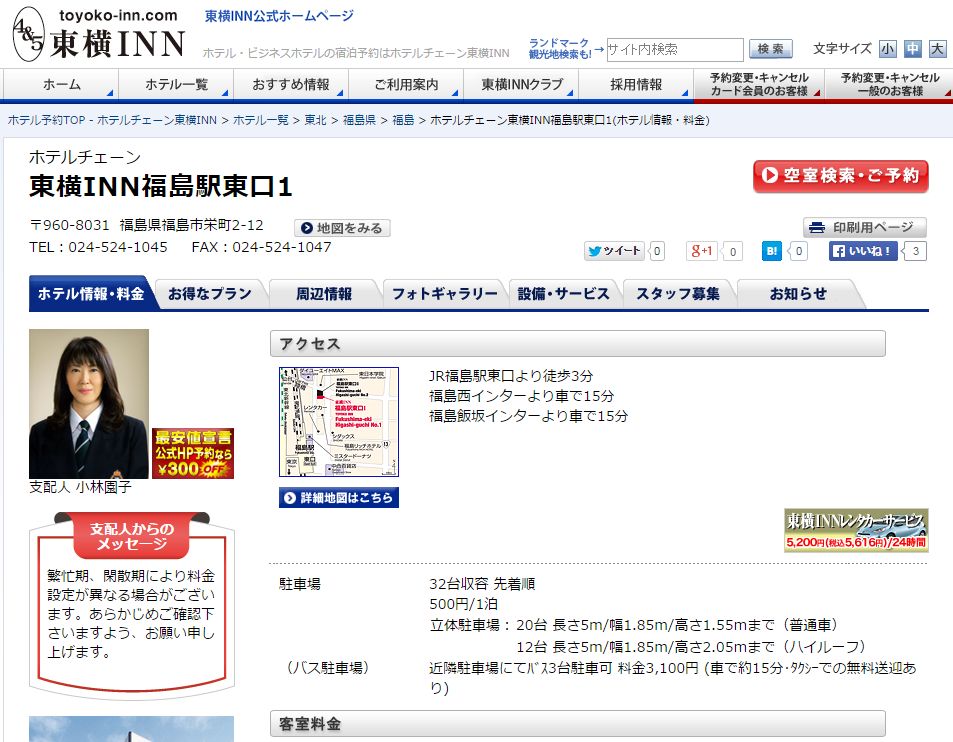Switch to the 設備・サービス tab
This screenshot has height=742, width=953.
tap(563, 294)
